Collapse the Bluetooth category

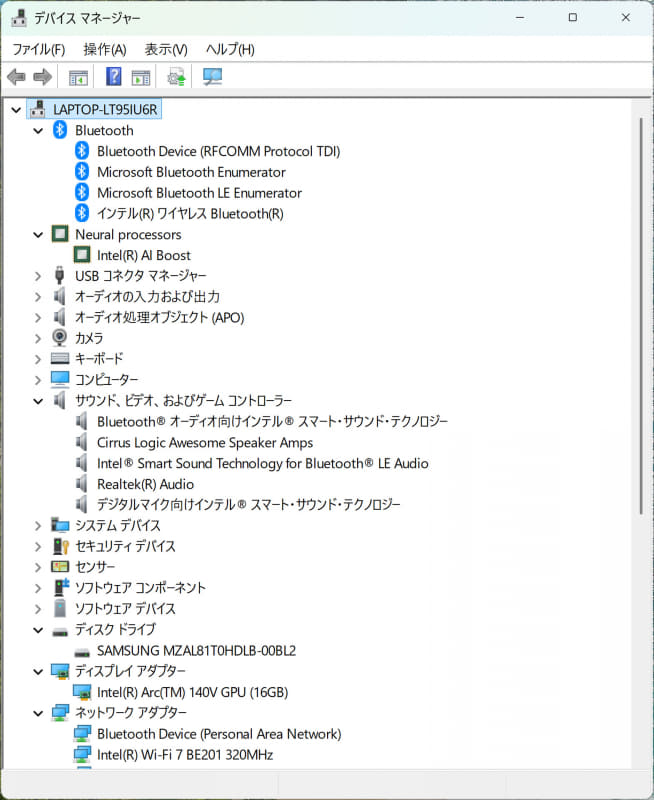pyautogui.click(x=38, y=131)
